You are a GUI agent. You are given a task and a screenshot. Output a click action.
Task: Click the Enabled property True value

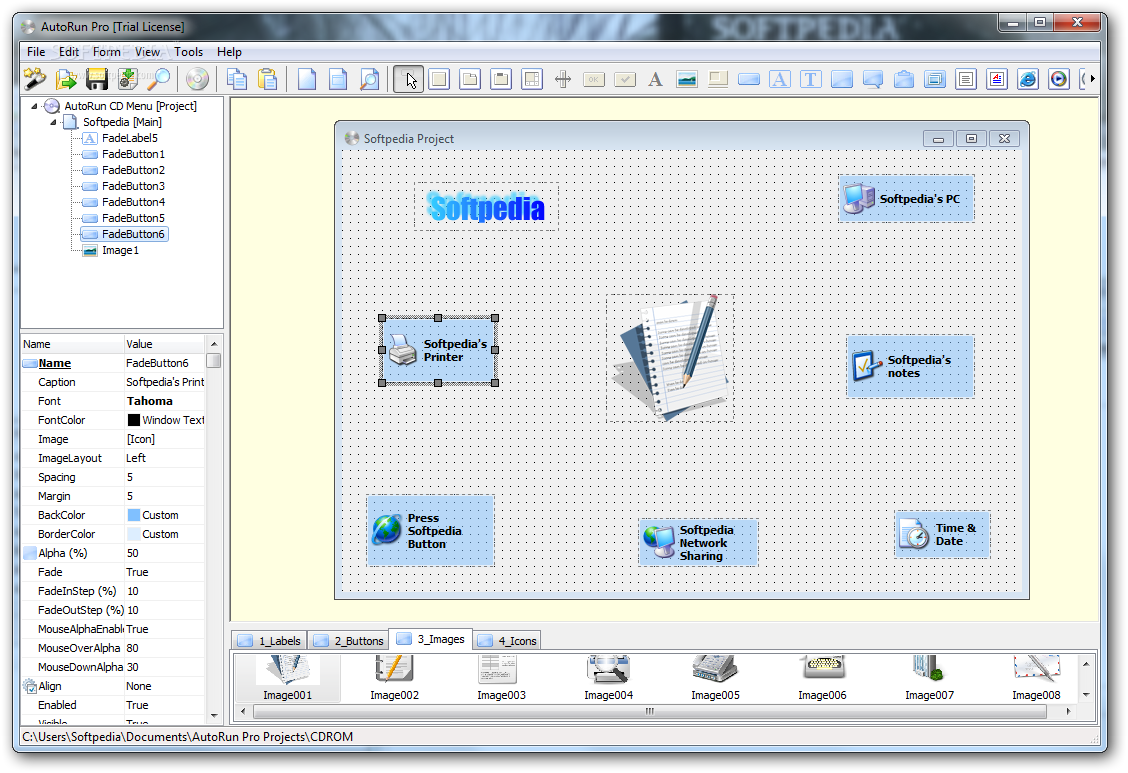tap(165, 705)
